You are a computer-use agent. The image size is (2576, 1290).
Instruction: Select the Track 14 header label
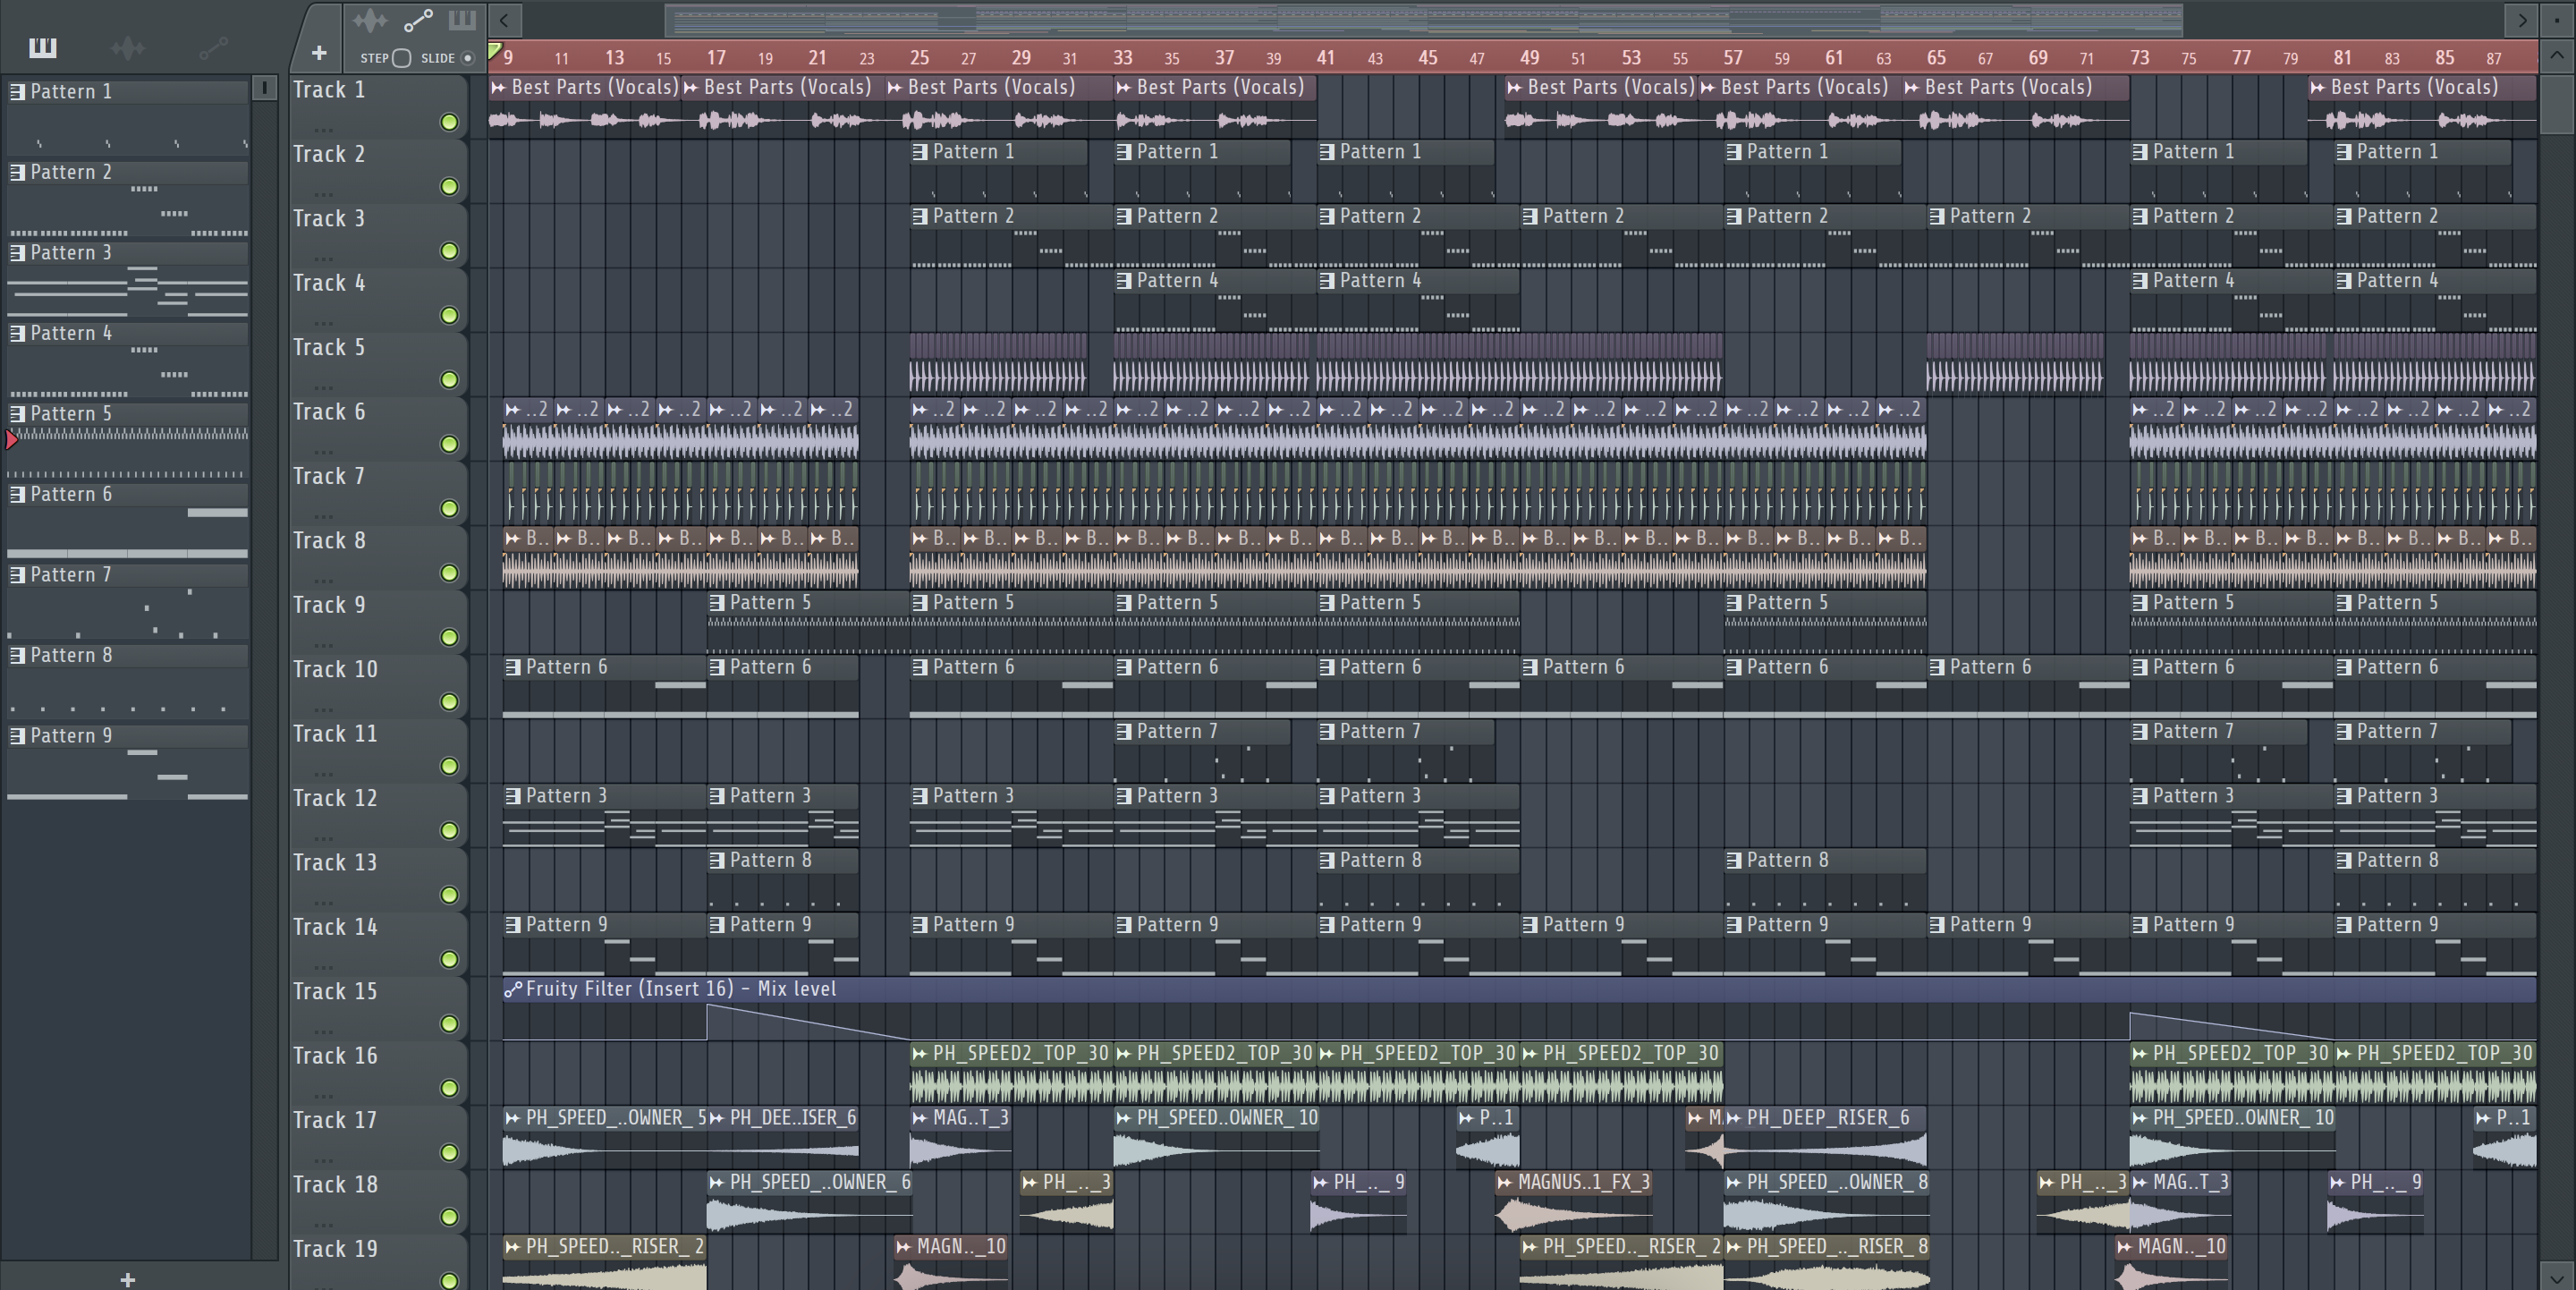tap(335, 927)
